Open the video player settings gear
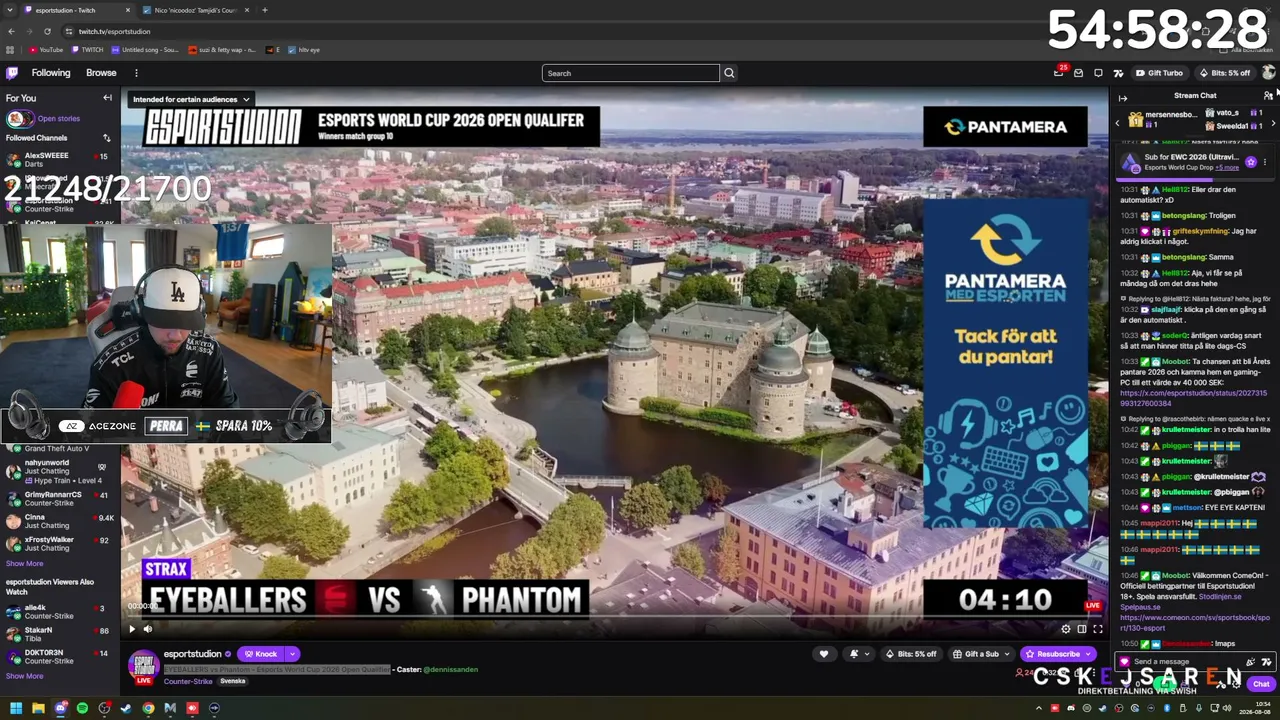Image resolution: width=1280 pixels, height=720 pixels. pyautogui.click(x=1066, y=629)
